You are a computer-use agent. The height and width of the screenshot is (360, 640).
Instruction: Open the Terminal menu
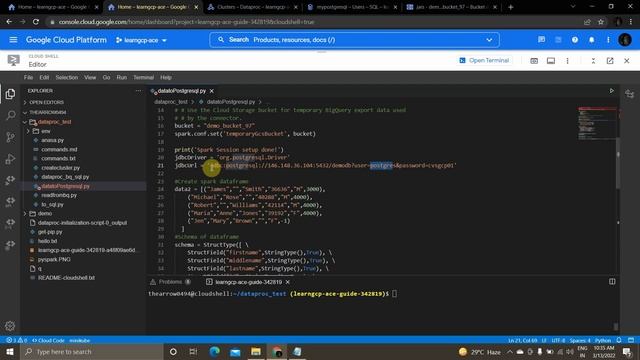144,77
